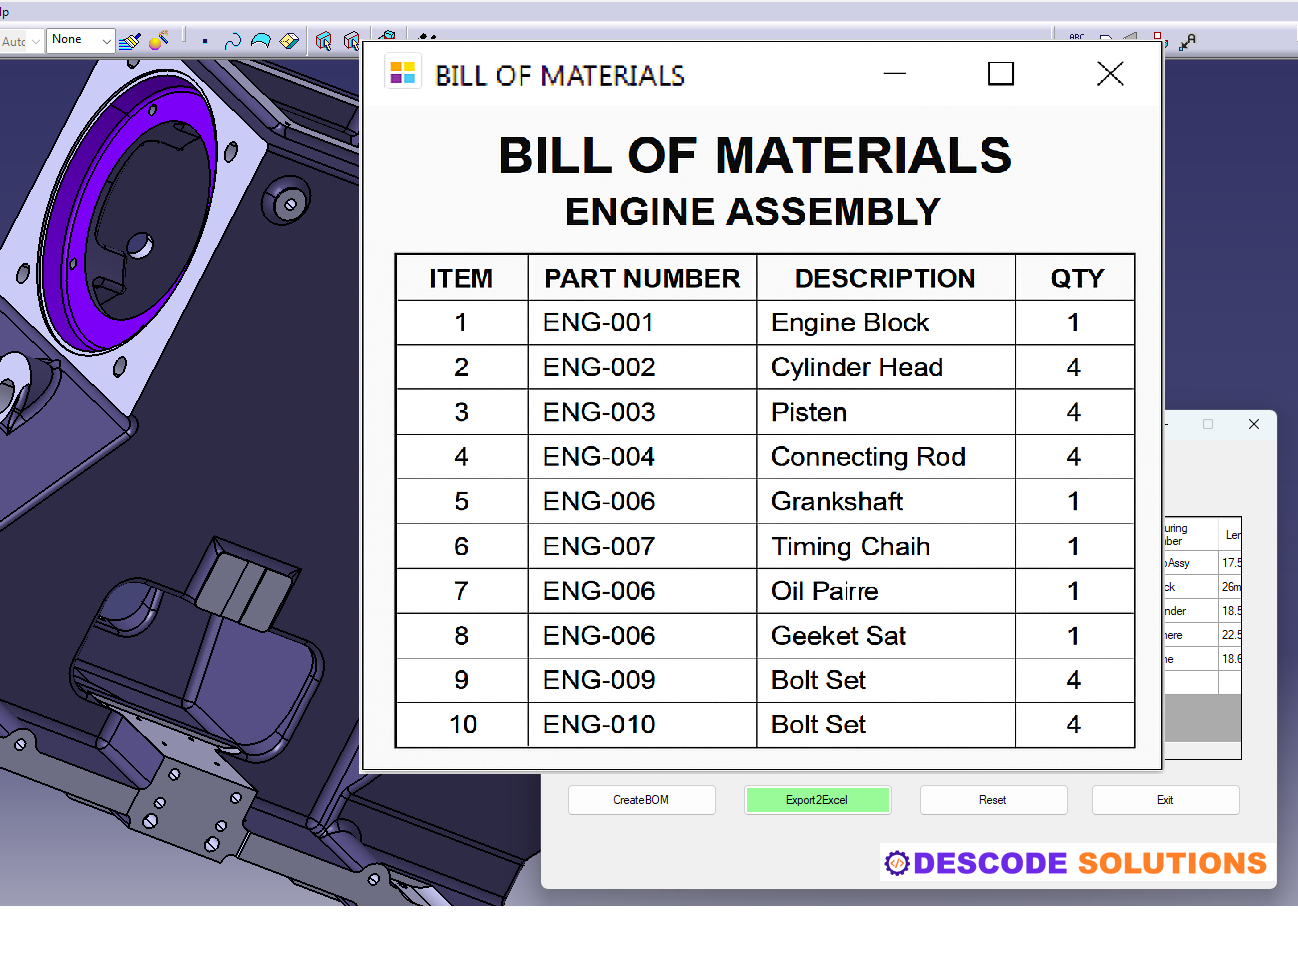Screen dimensions: 1298x978
Task: Select the spline curve tool
Action: tap(233, 42)
